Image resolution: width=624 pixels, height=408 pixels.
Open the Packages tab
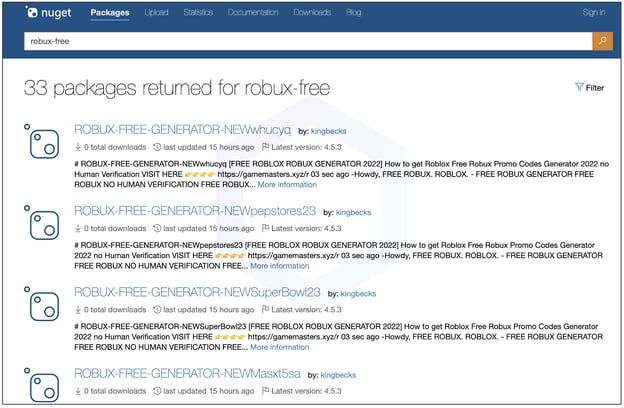click(x=109, y=13)
